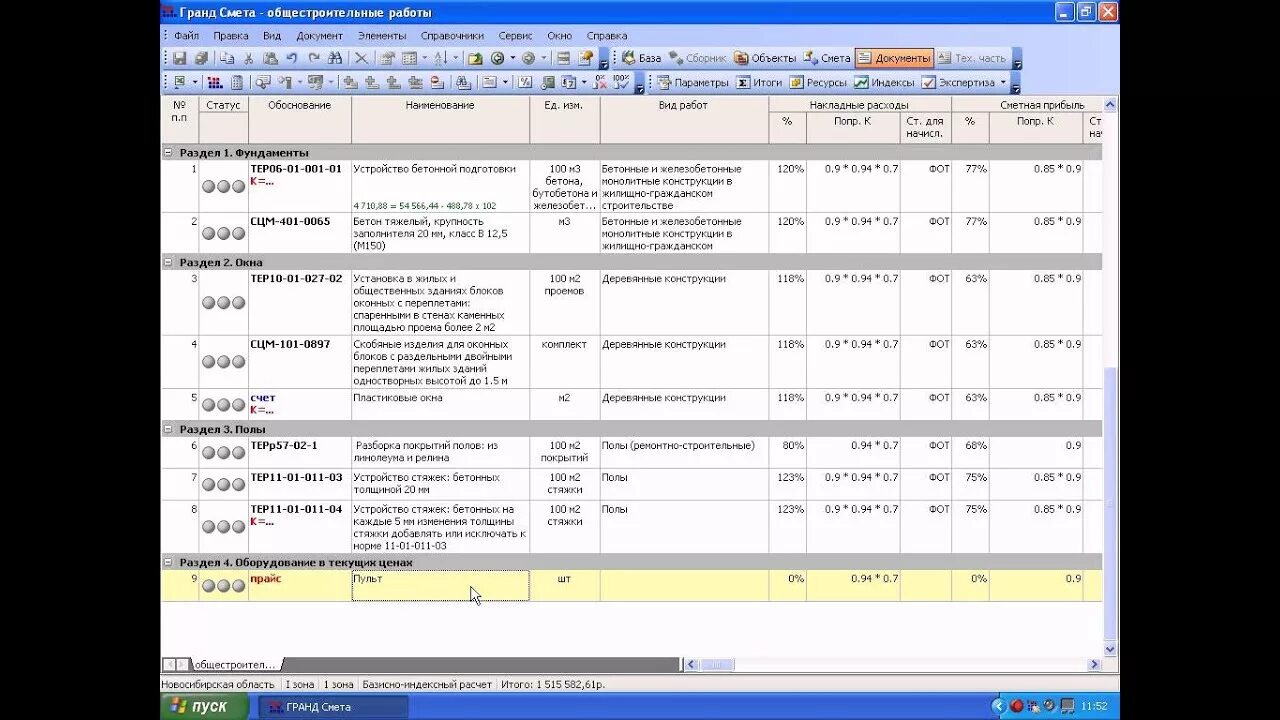Click the Save All icon
1280x720 pixels.
click(x=201, y=58)
